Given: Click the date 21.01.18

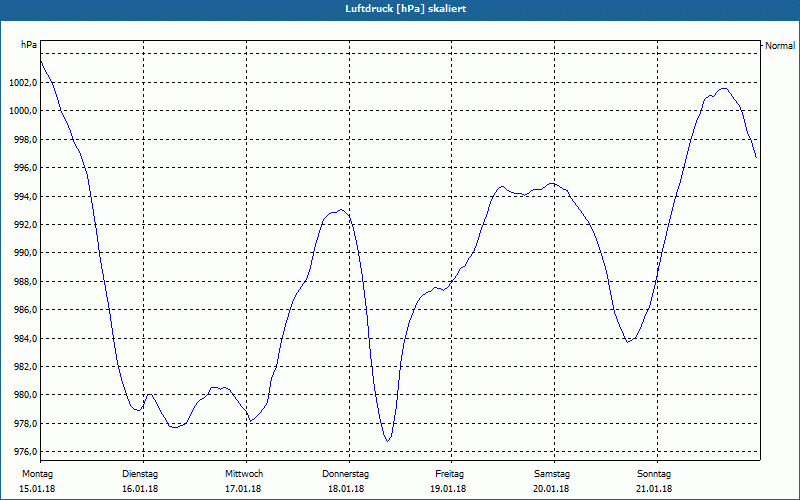Looking at the screenshot, I should [x=655, y=489].
